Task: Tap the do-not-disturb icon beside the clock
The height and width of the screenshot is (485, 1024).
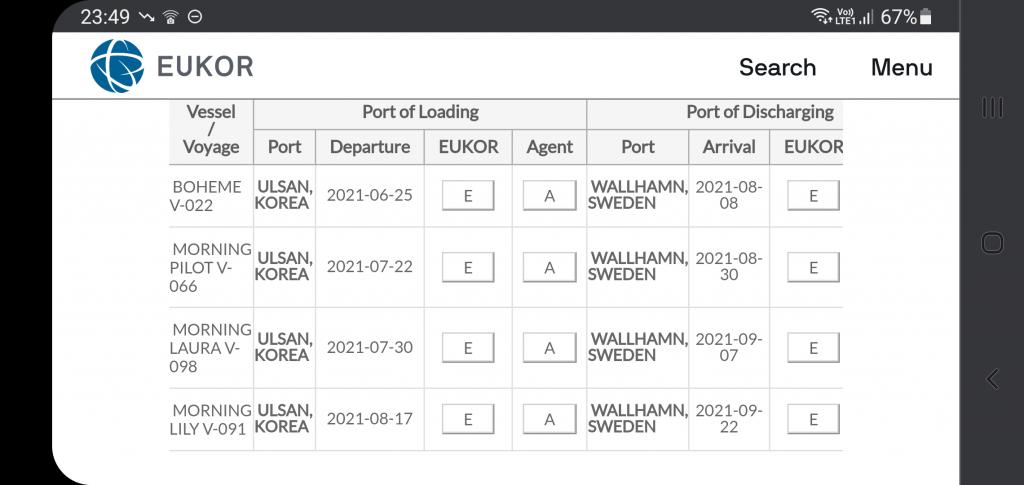Action: coord(195,17)
